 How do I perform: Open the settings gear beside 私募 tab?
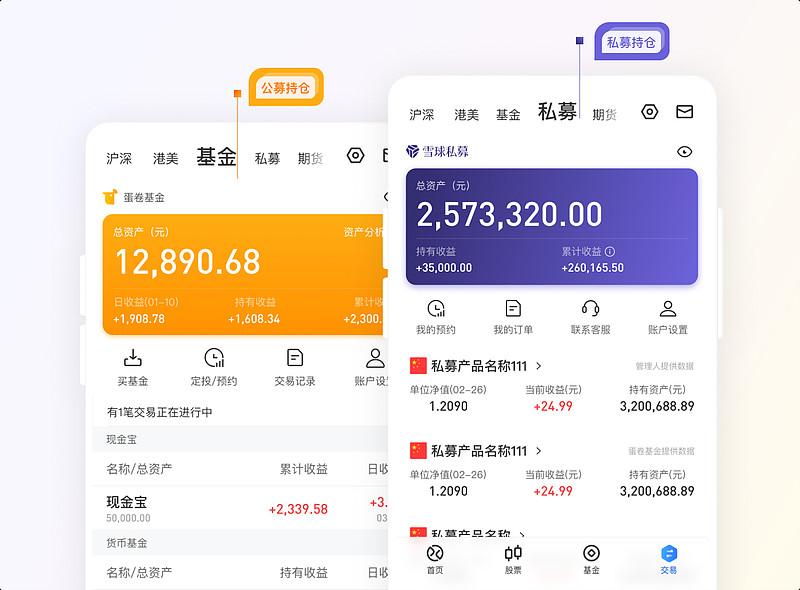coord(649,112)
